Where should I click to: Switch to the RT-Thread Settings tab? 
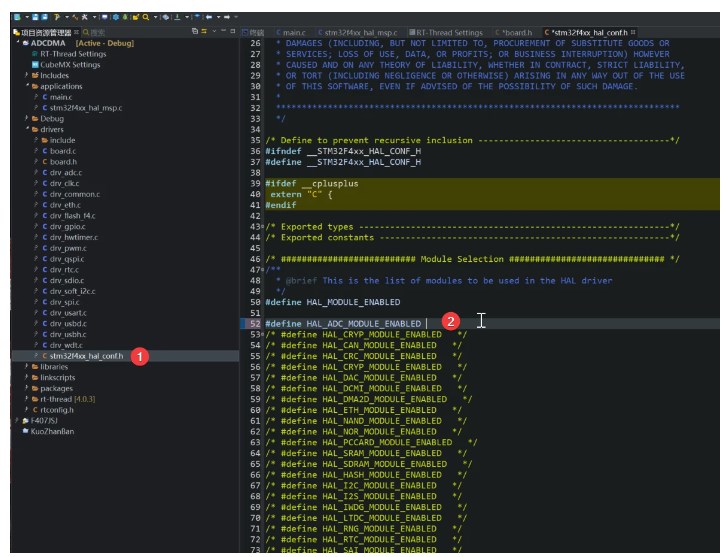pos(449,32)
